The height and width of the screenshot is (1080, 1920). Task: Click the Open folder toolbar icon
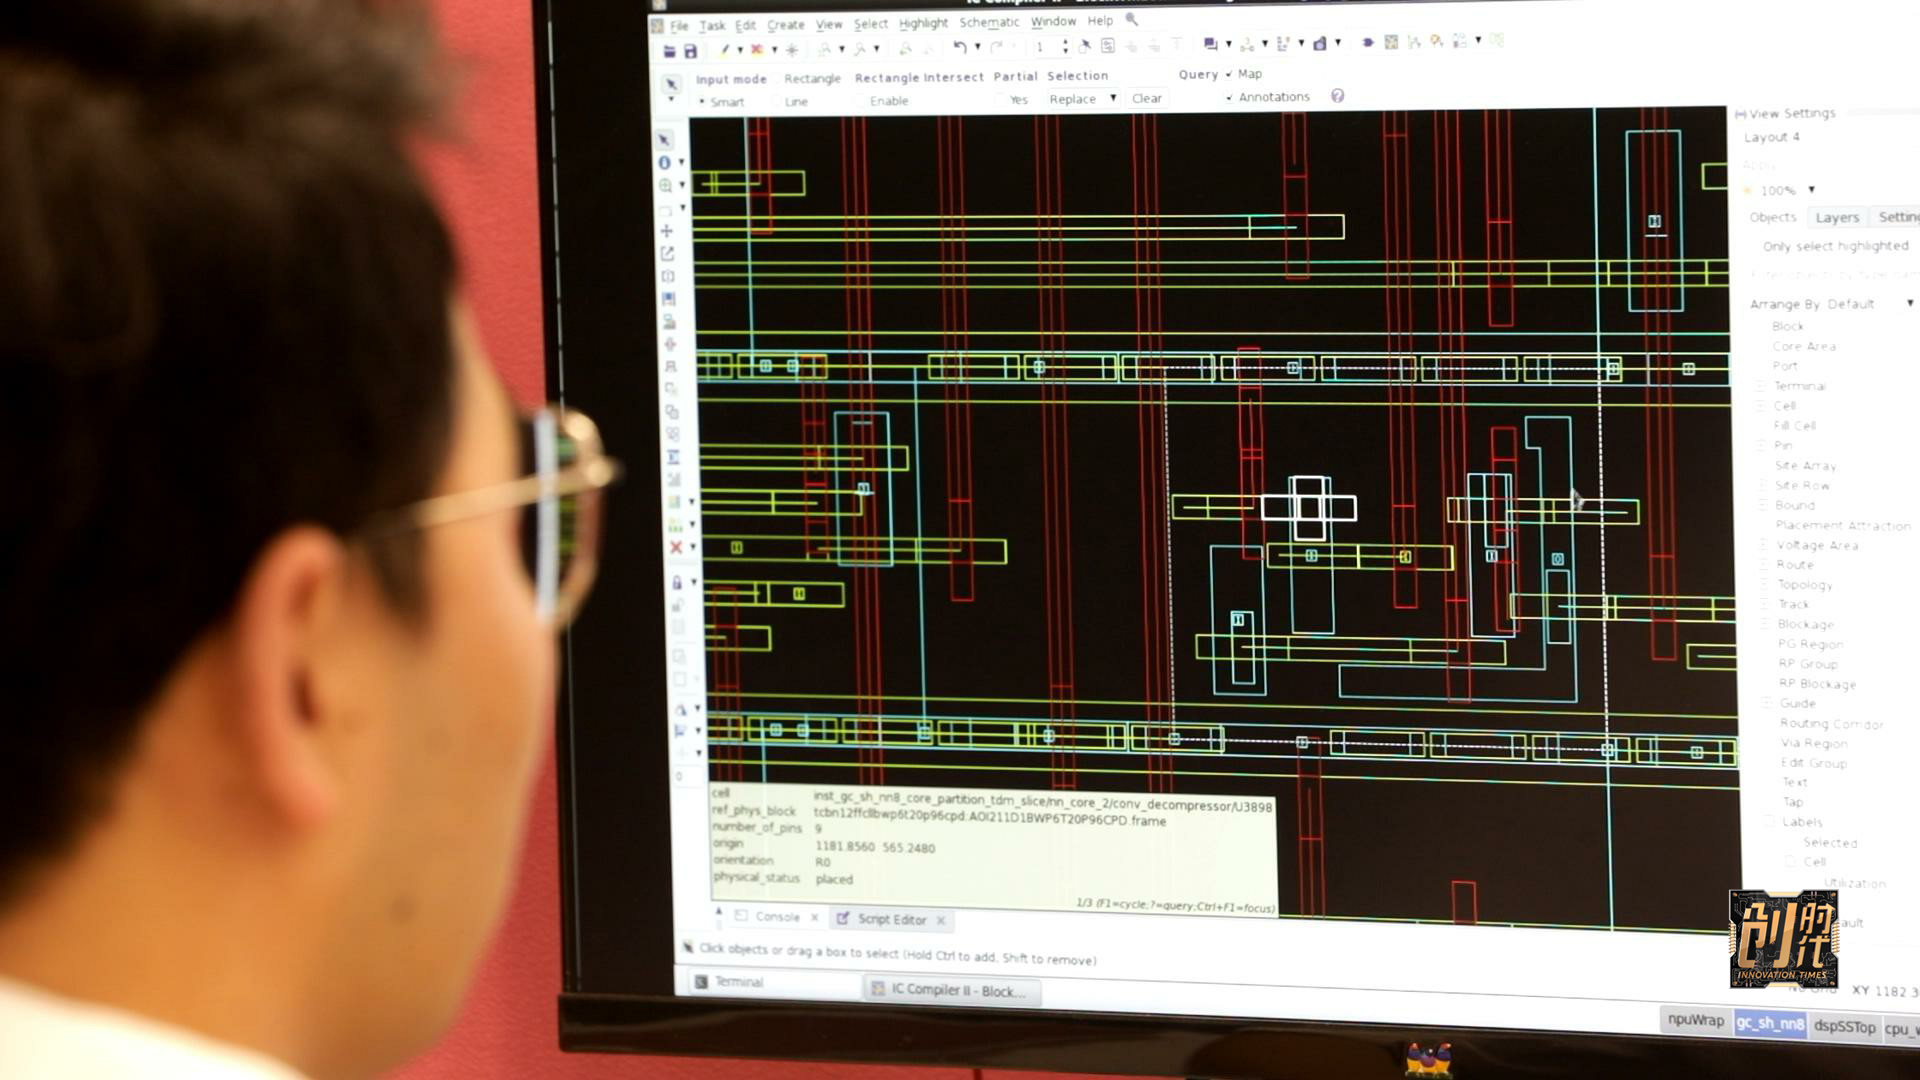point(669,51)
